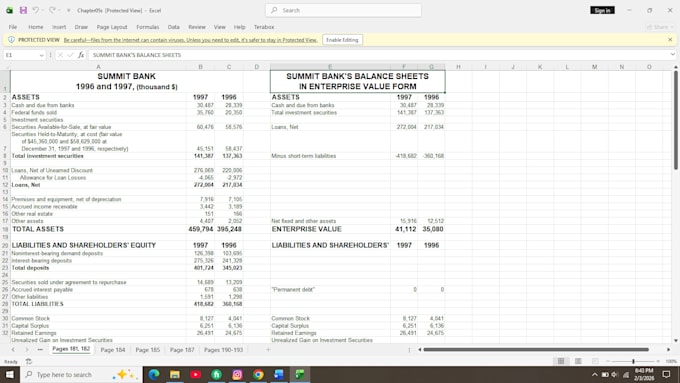The width and height of the screenshot is (680, 383).
Task: Open the Draw ribbon tab
Action: pyautogui.click(x=81, y=27)
